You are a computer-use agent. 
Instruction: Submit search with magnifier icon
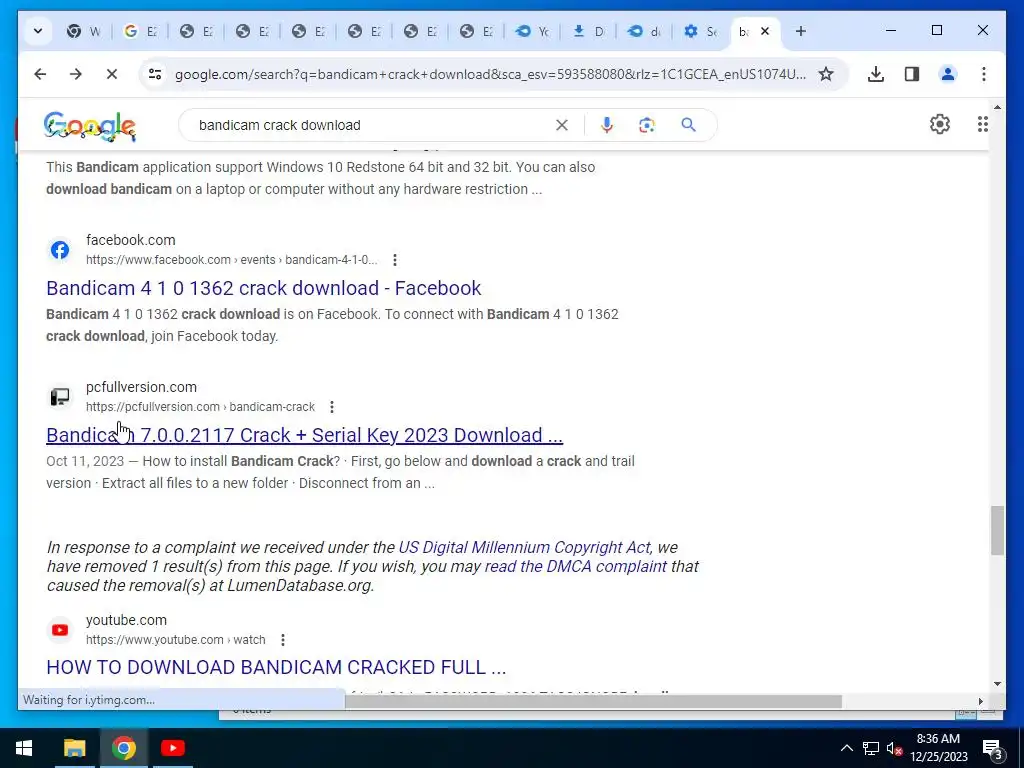(688, 125)
